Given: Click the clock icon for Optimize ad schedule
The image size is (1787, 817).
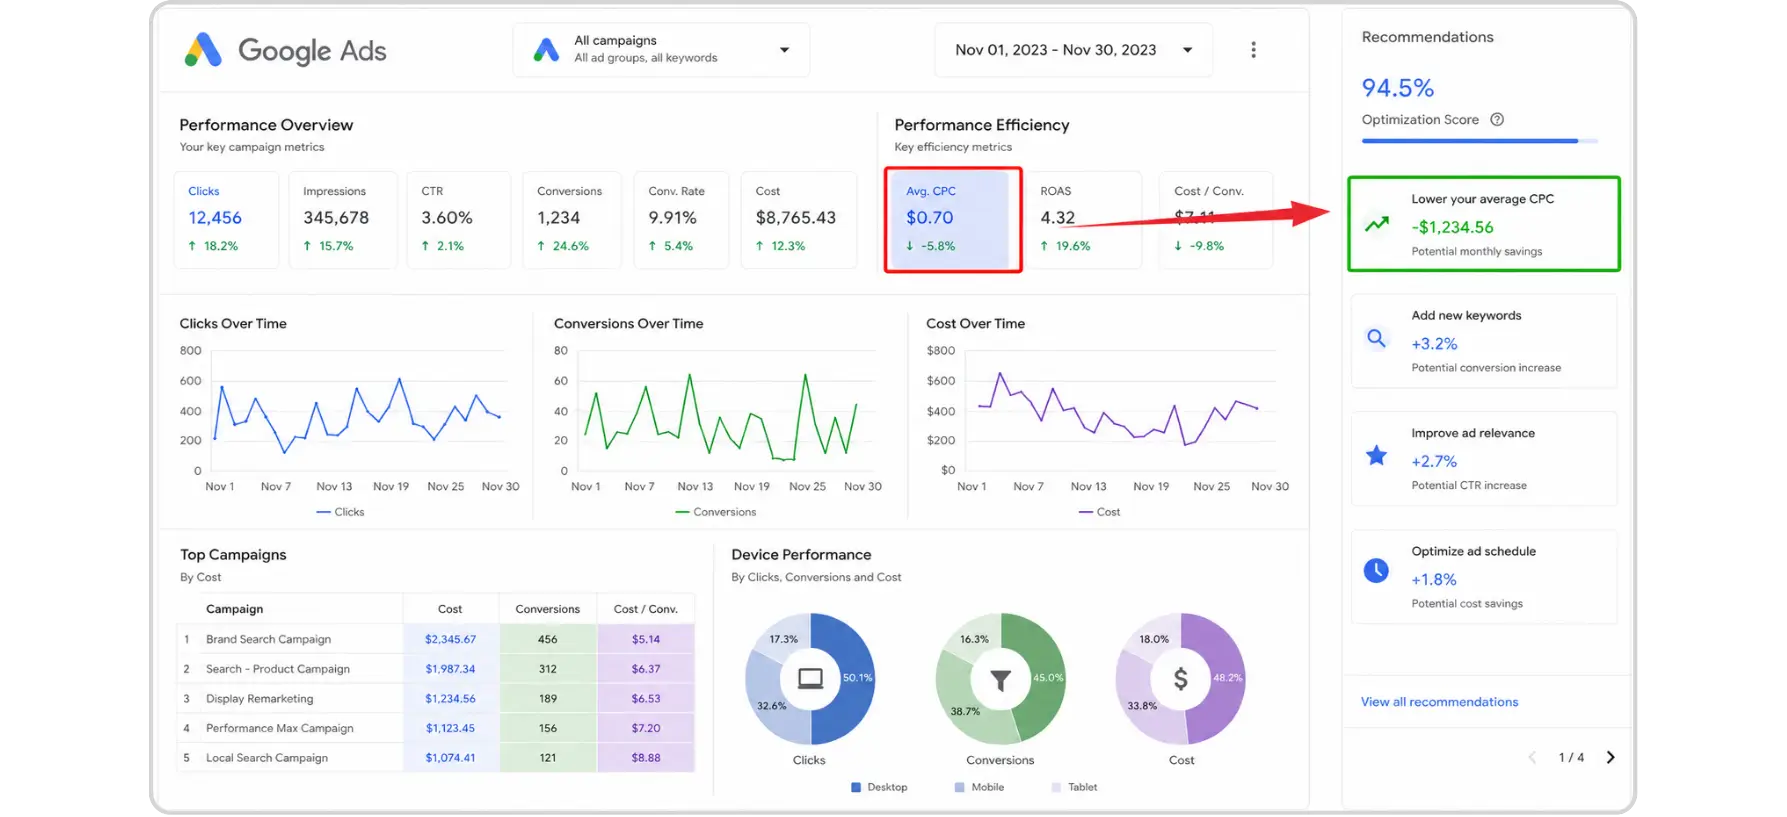Looking at the screenshot, I should pos(1376,571).
